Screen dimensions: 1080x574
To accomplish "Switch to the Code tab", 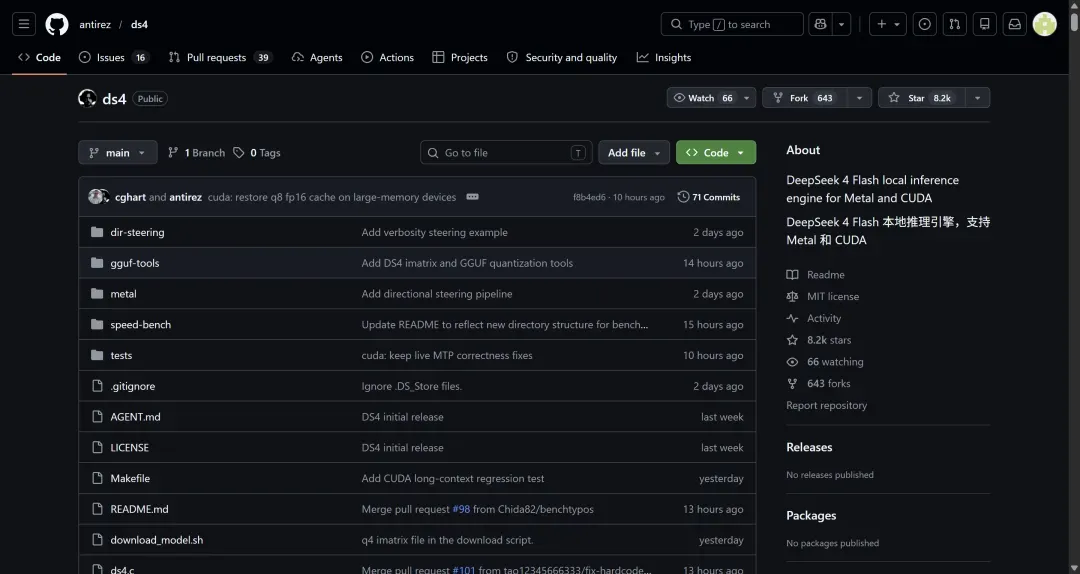I will [39, 57].
